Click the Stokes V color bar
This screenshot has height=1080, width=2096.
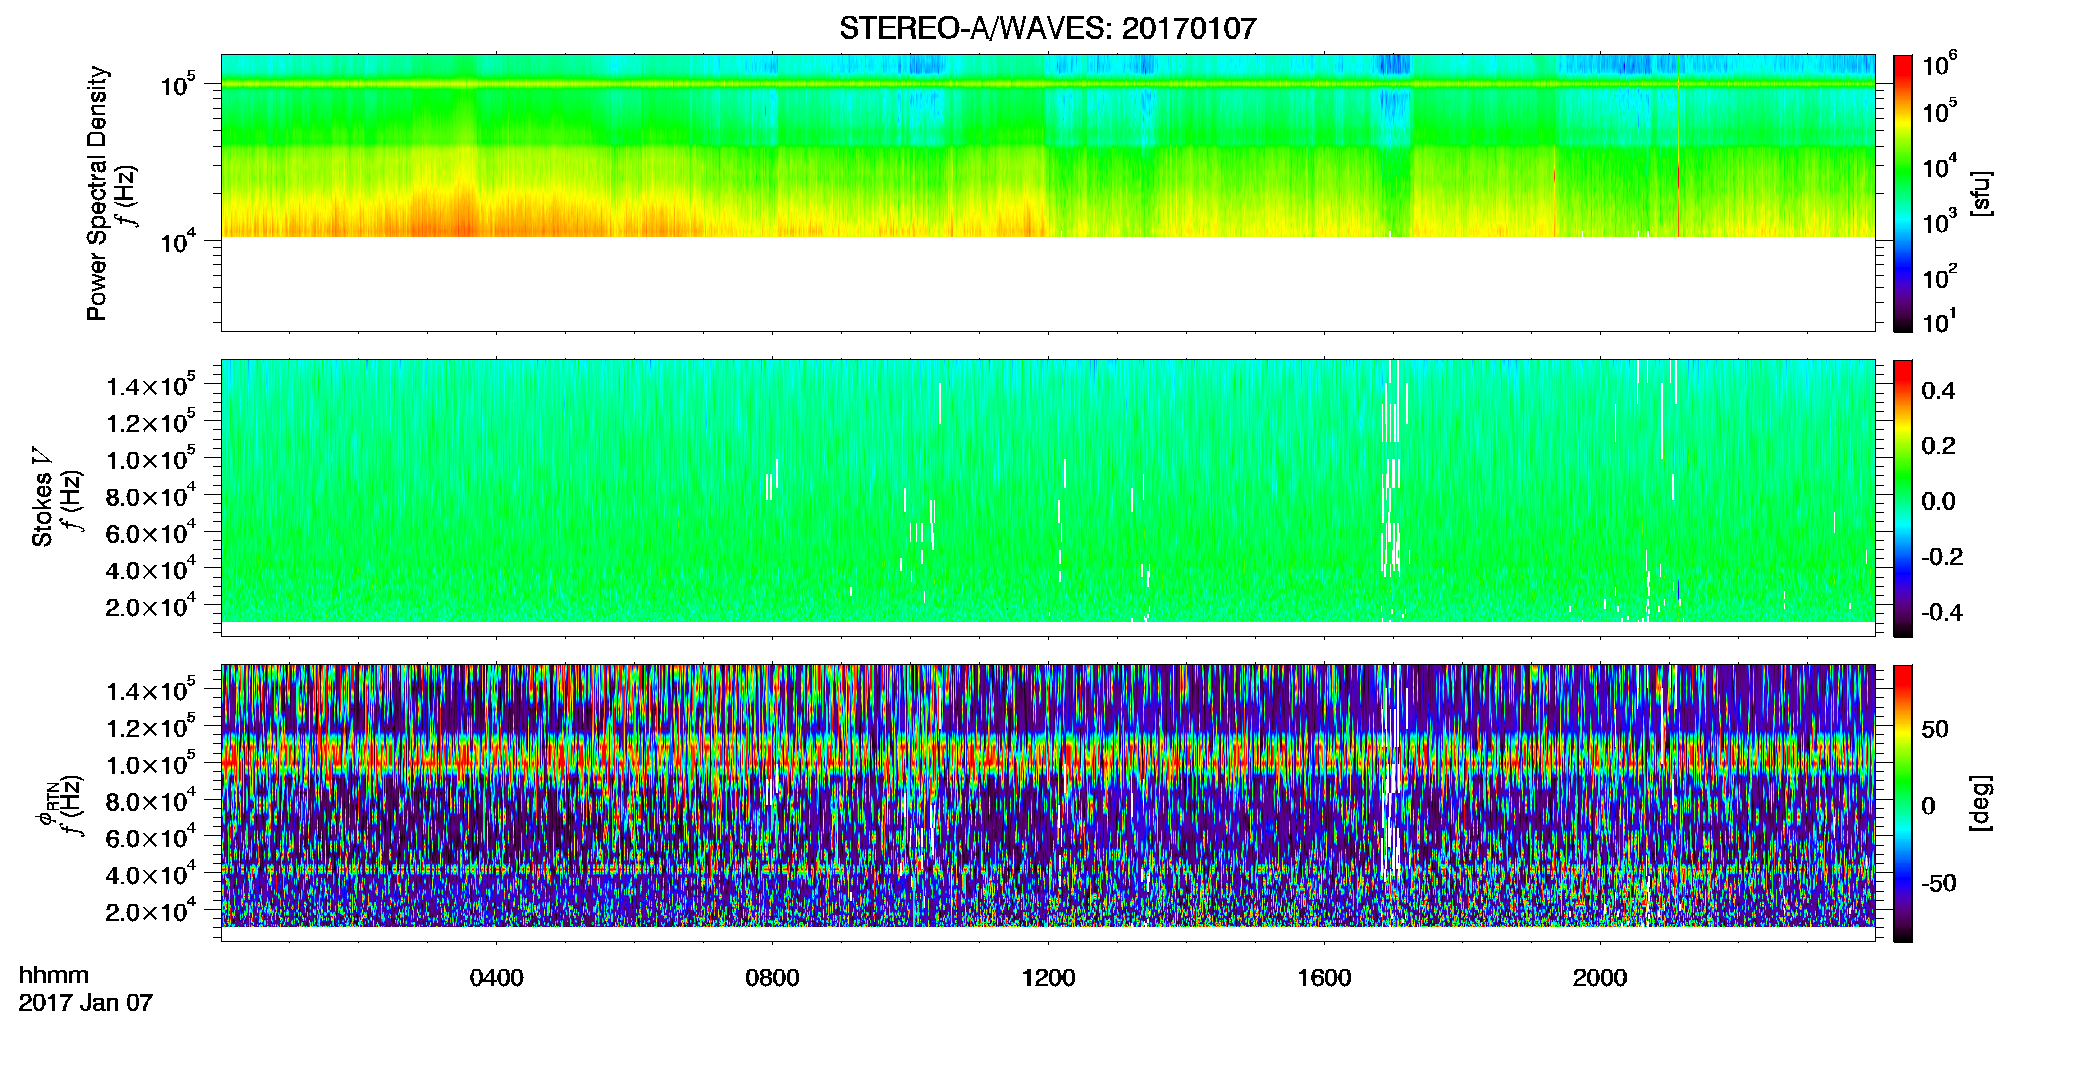tap(1903, 498)
